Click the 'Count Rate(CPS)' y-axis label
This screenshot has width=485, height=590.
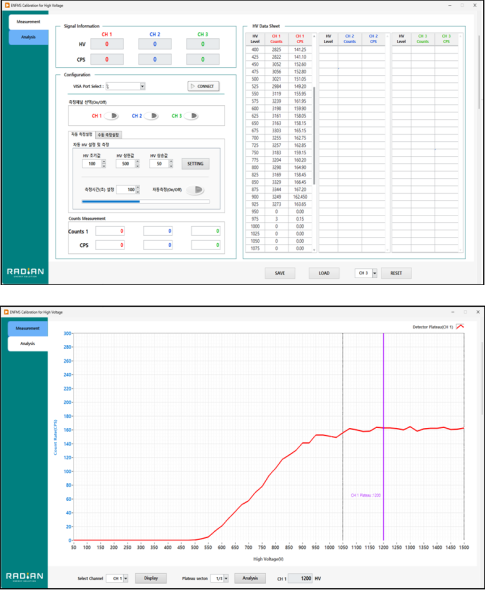coord(55,437)
